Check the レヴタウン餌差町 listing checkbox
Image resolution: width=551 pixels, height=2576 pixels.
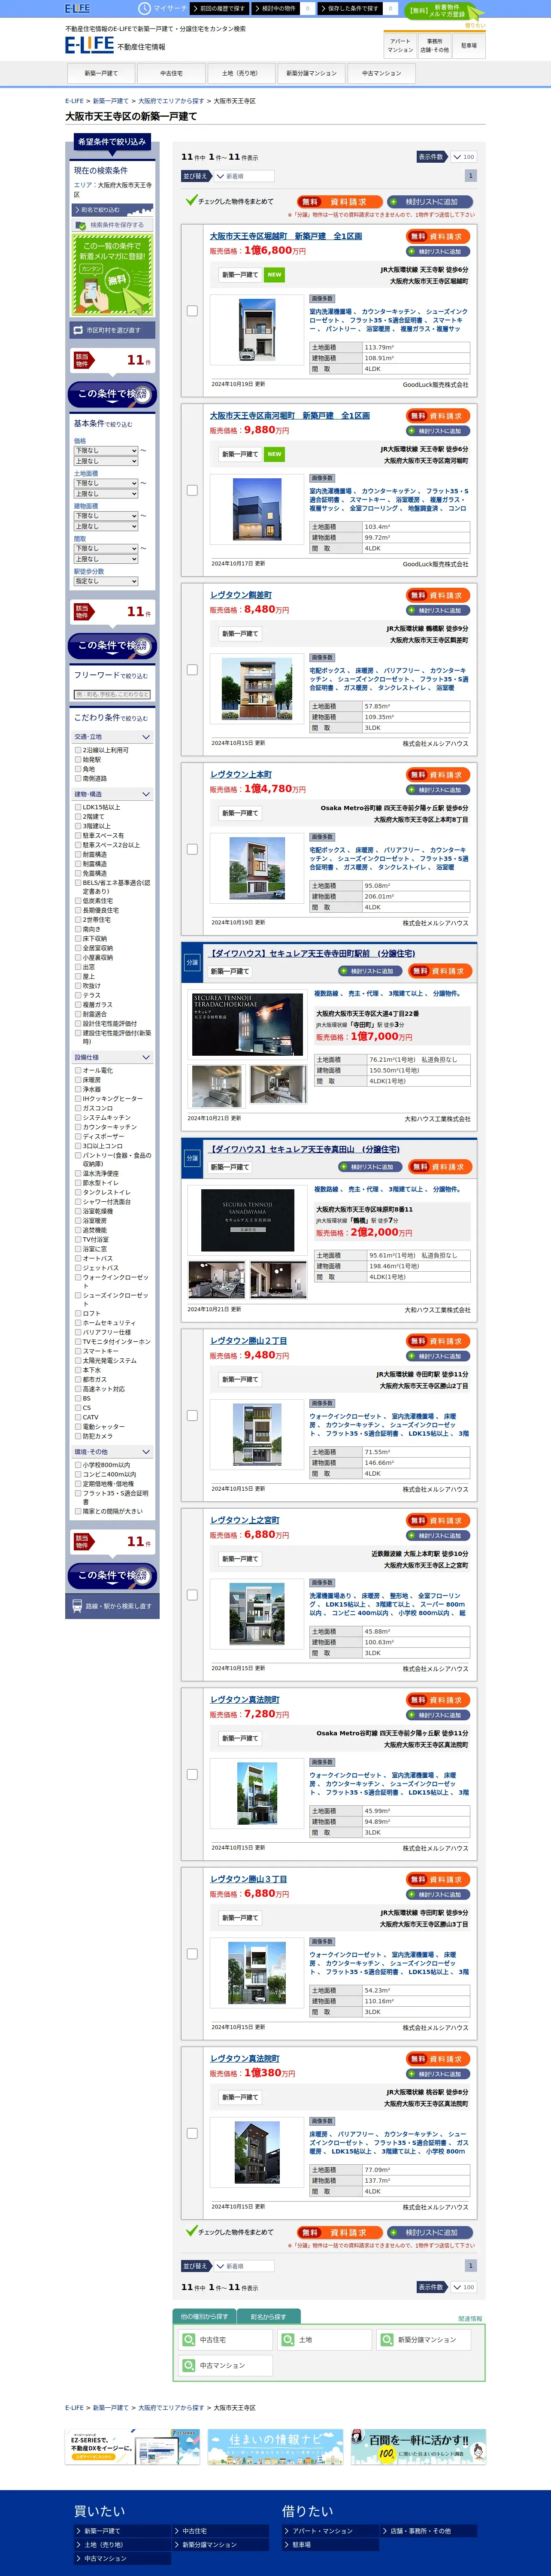coord(192,670)
